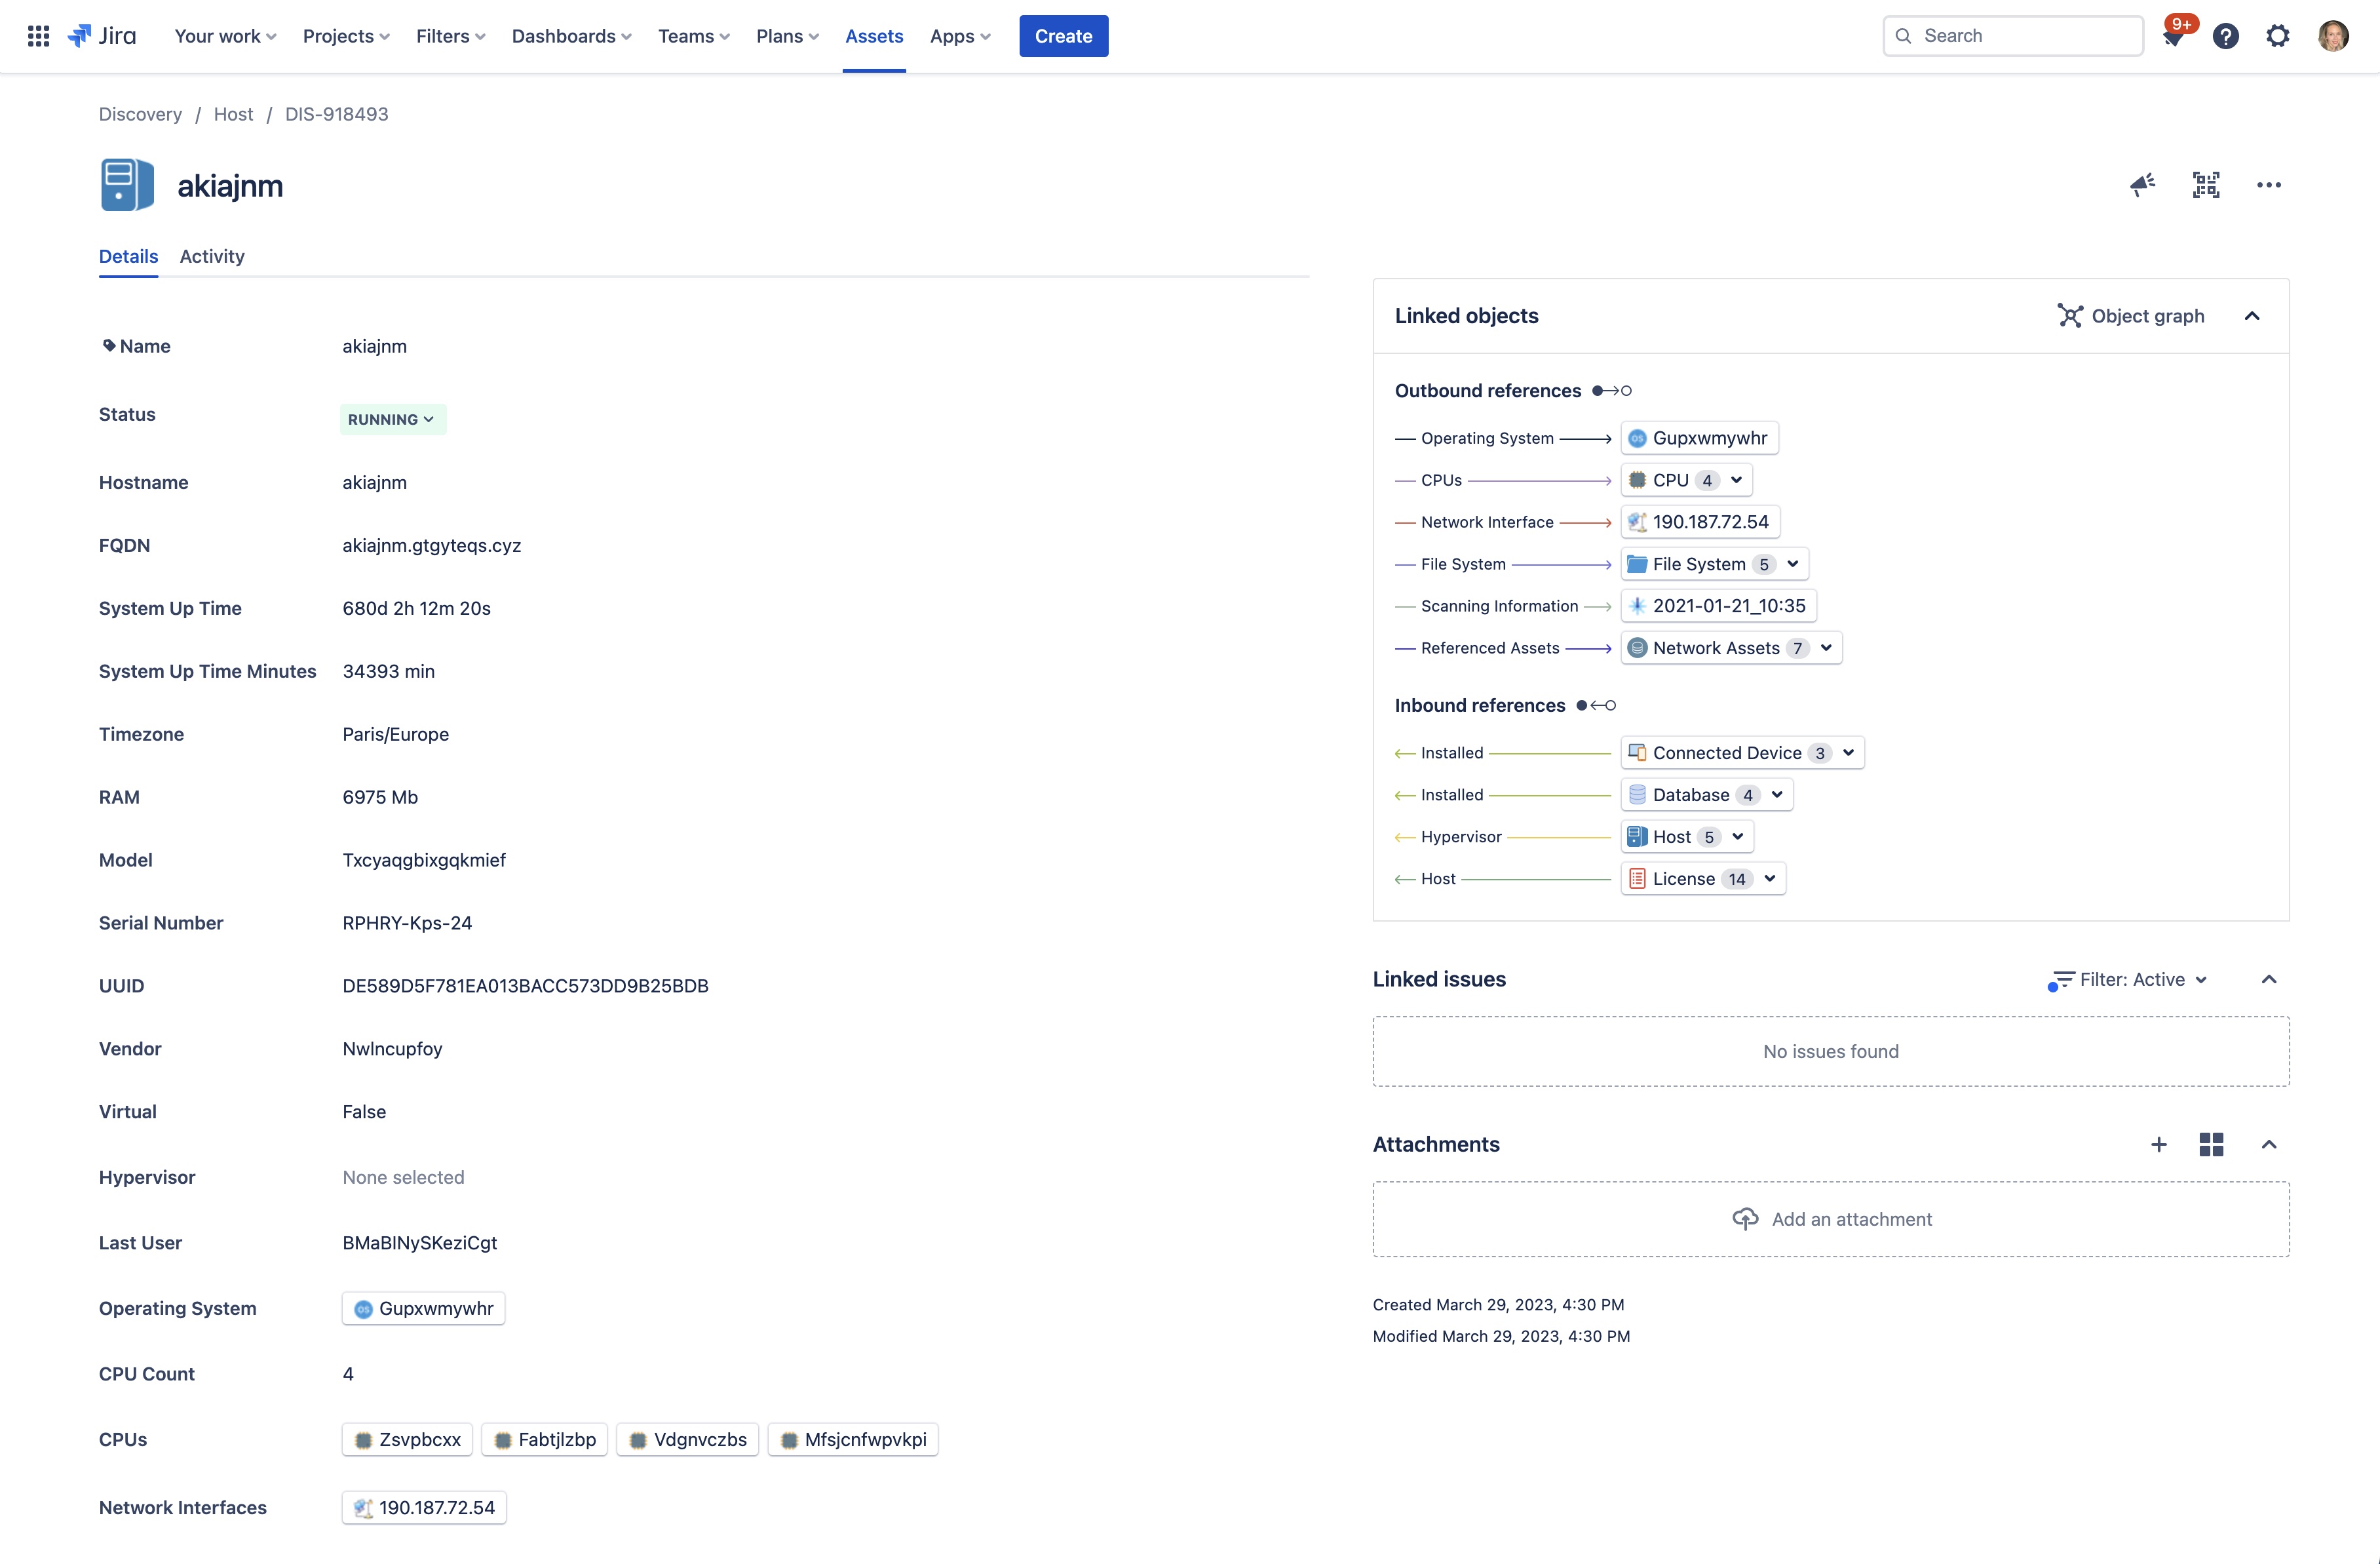This screenshot has width=2380, height=1564.
Task: Collapse the Linked objects panel
Action: pos(2252,316)
